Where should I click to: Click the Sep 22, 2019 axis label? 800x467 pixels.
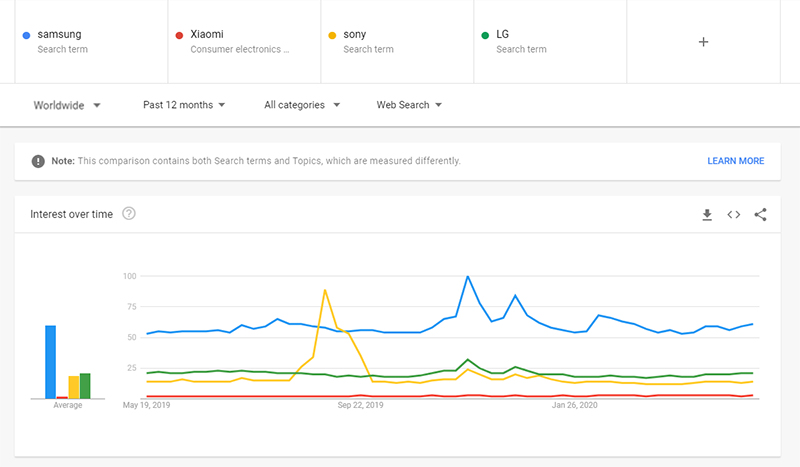pyautogui.click(x=360, y=405)
